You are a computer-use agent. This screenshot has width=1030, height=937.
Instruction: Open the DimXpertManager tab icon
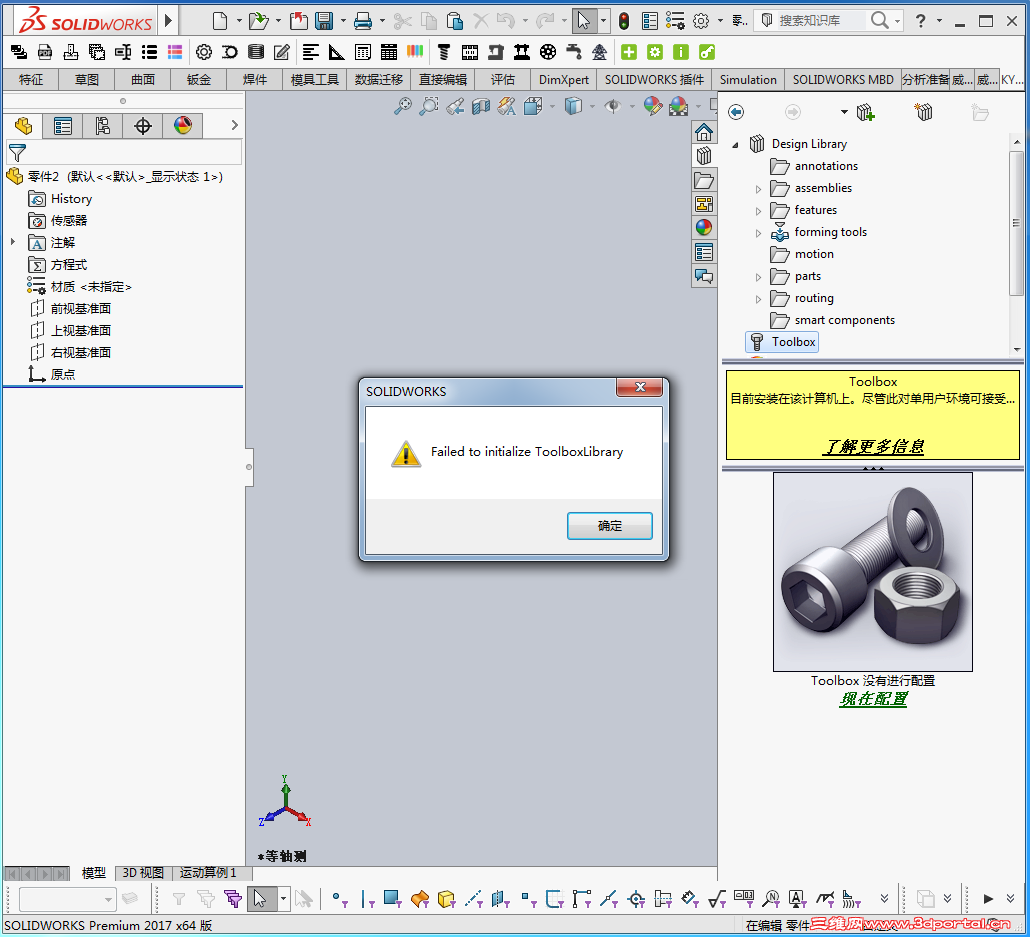point(143,126)
